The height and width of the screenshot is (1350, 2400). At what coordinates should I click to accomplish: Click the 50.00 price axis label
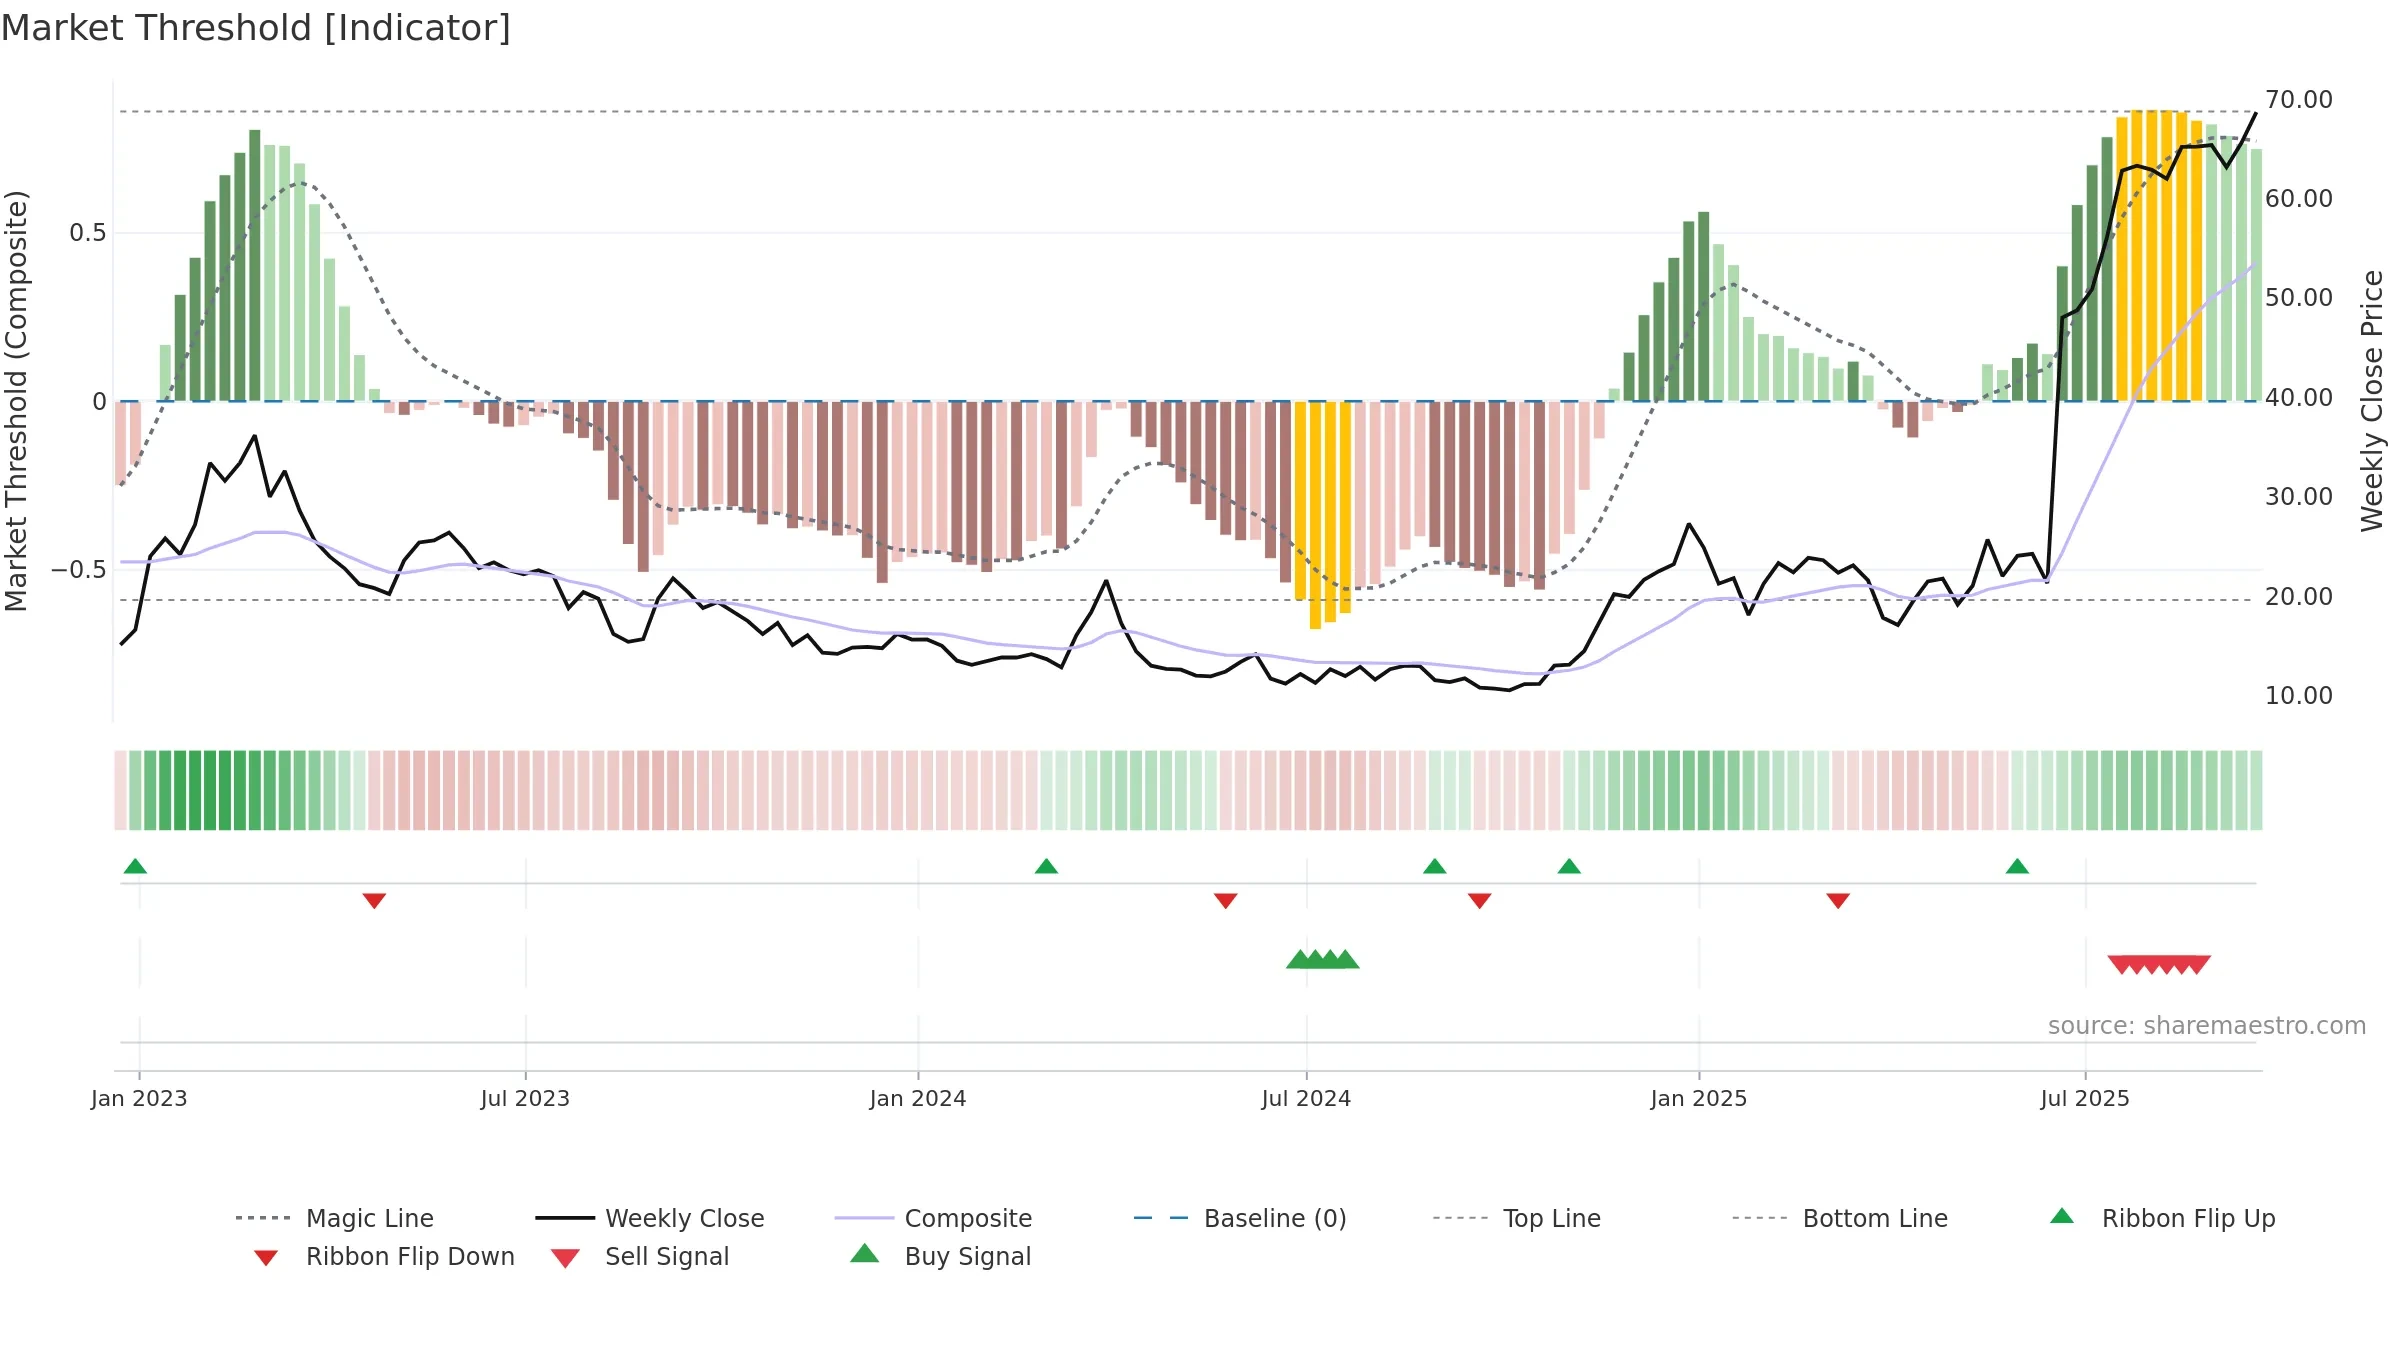(x=2299, y=298)
